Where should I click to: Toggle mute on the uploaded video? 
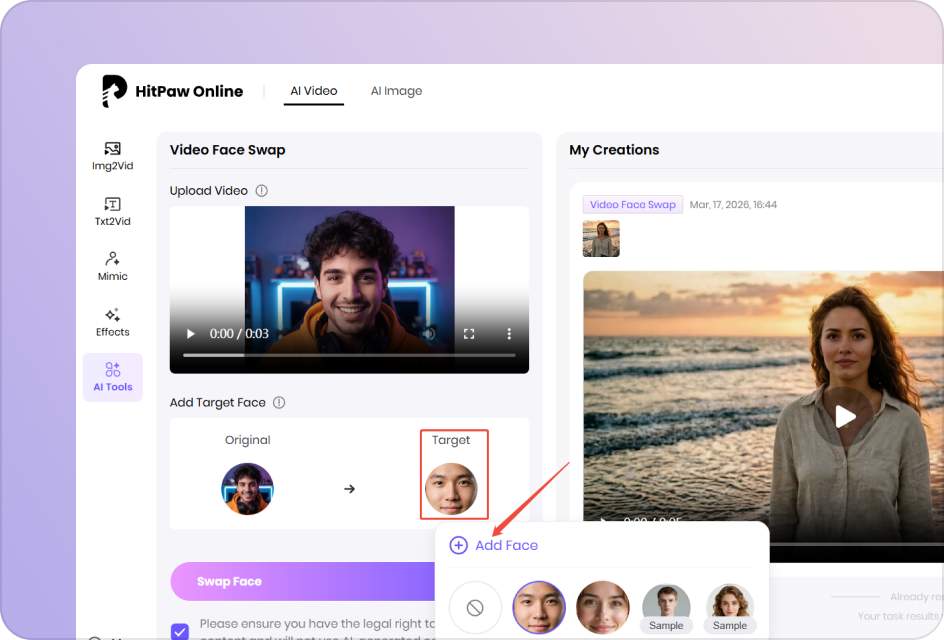[x=430, y=334]
